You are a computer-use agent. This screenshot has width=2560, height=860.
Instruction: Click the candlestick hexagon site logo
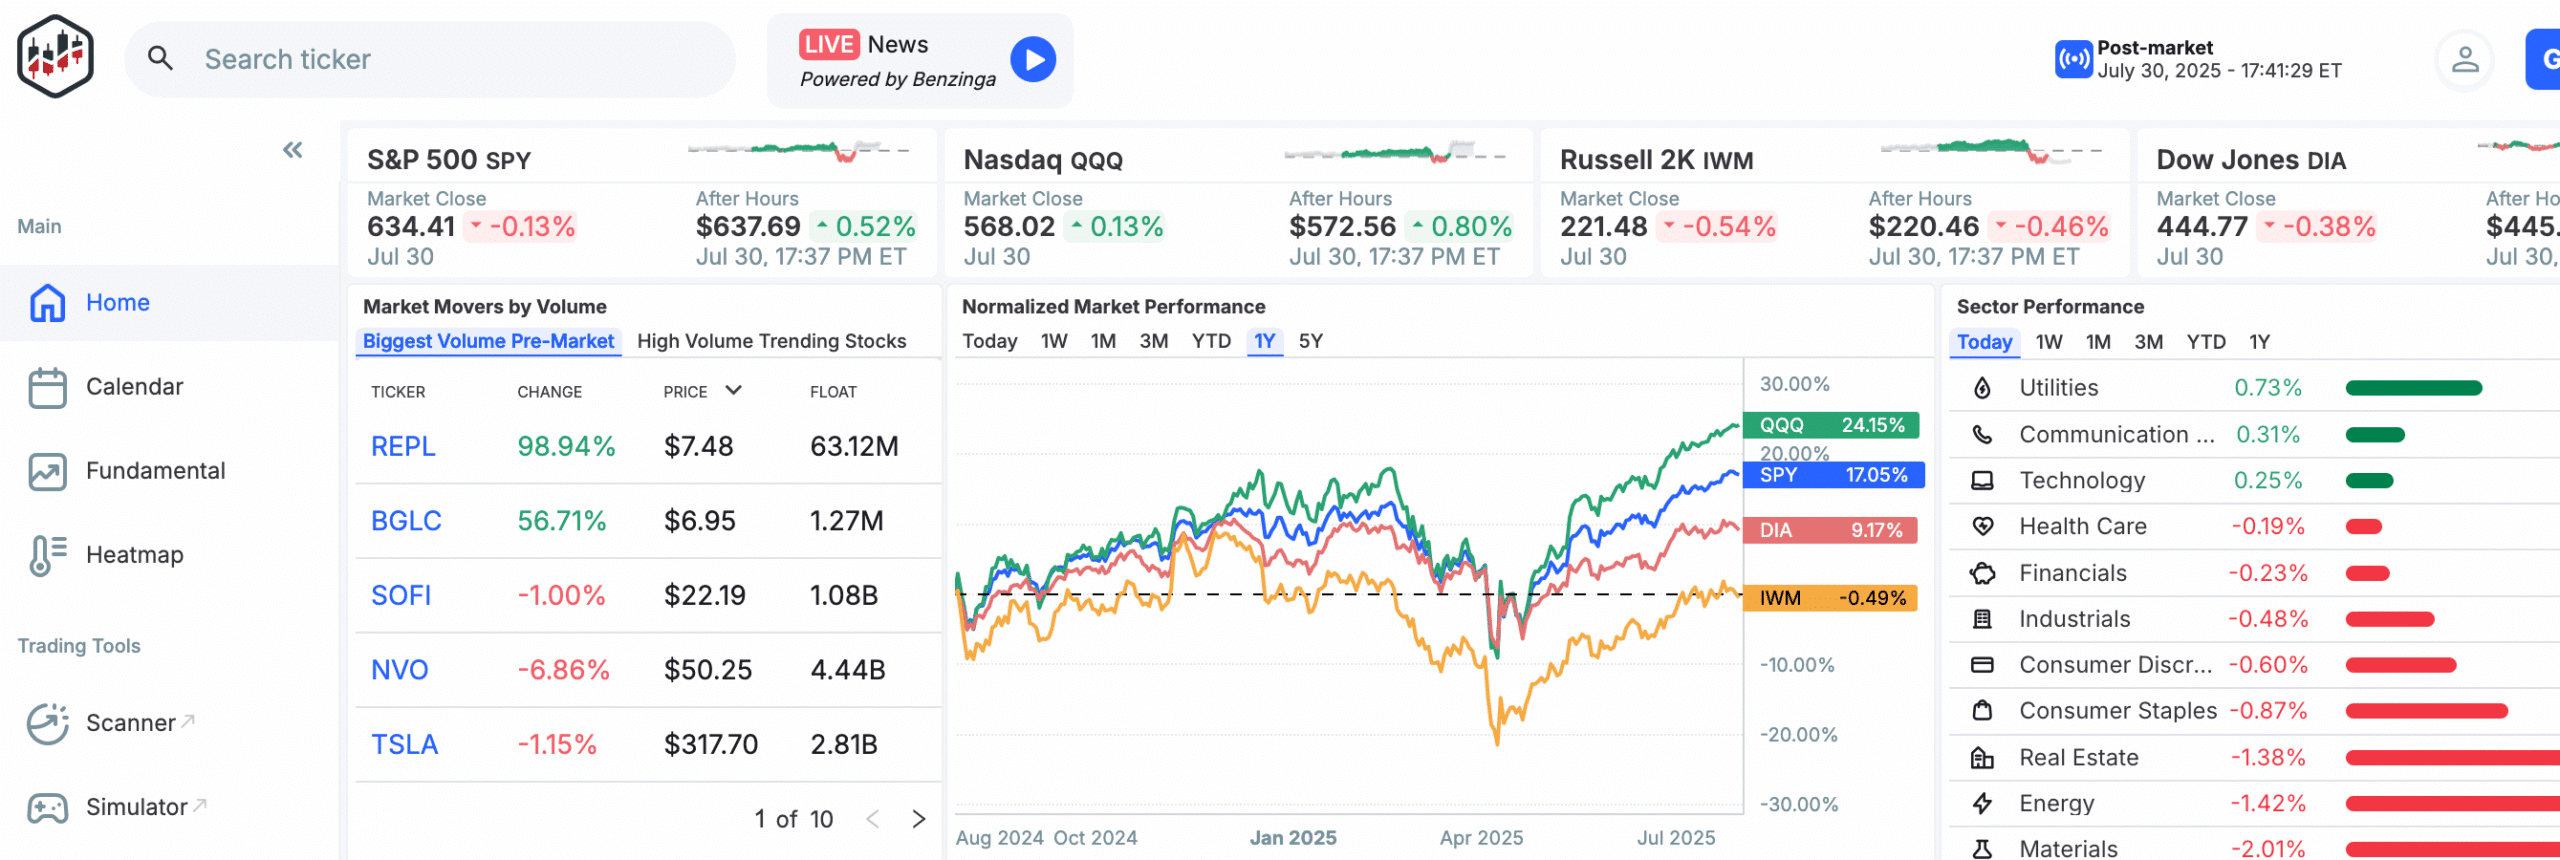tap(56, 57)
